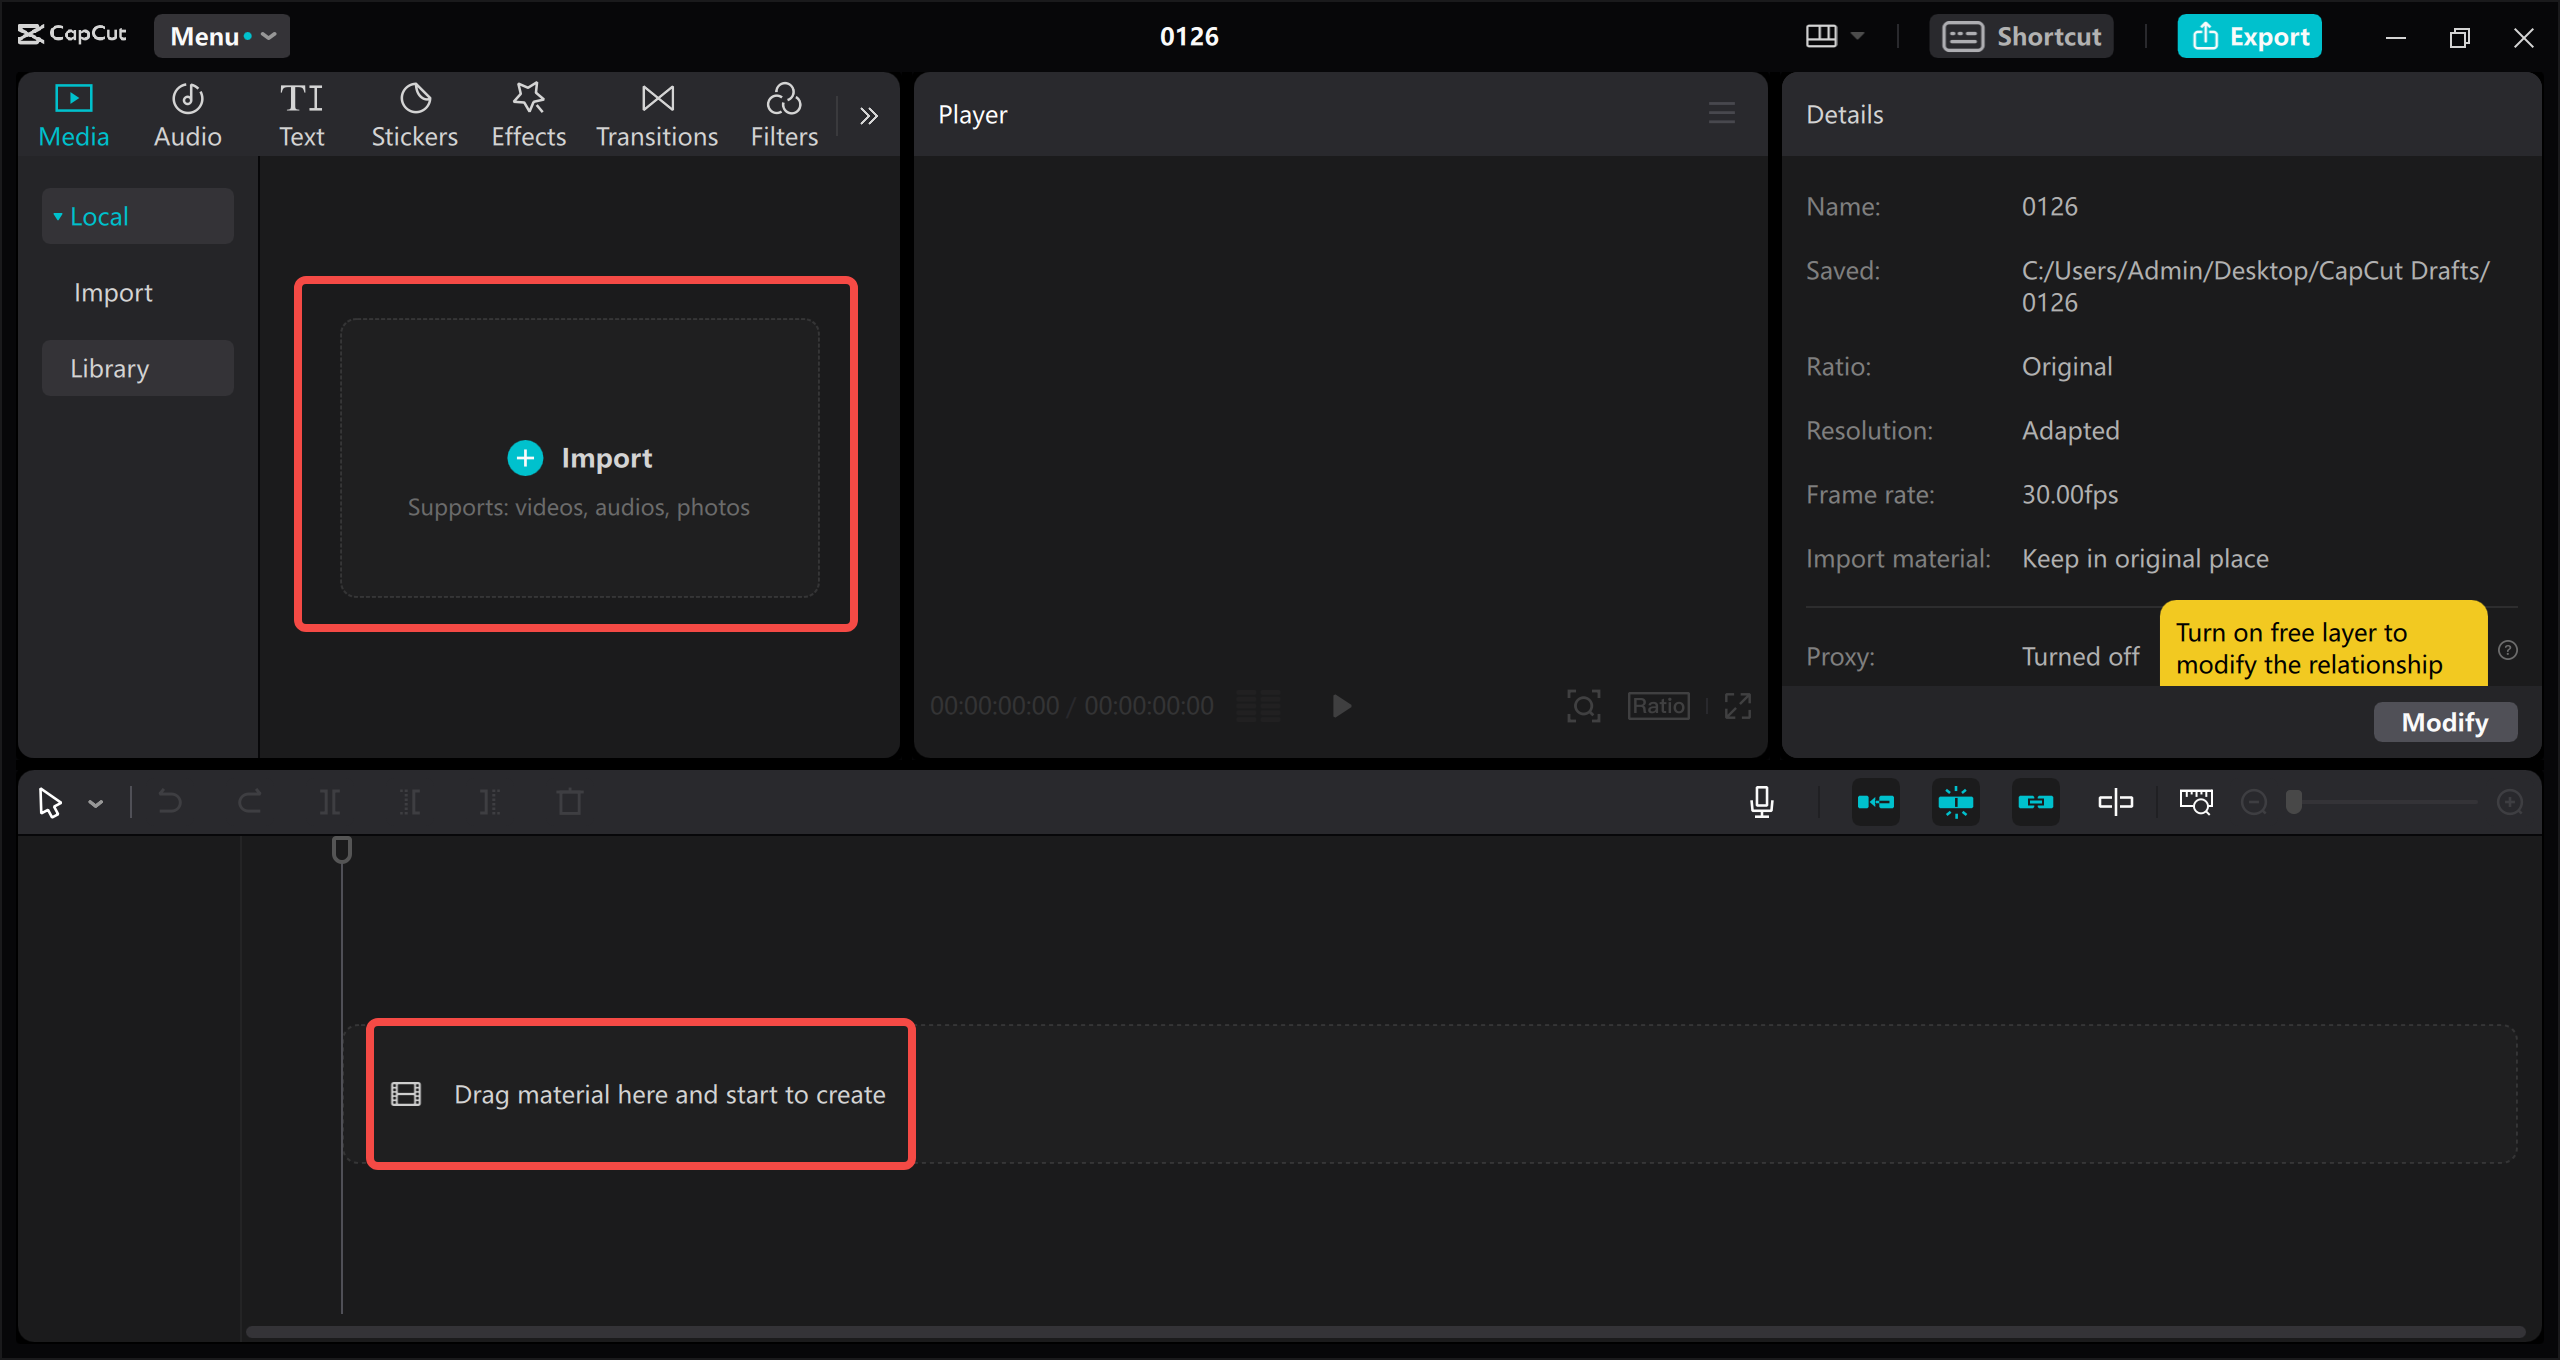This screenshot has width=2560, height=1360.
Task: Toggle main track magnet
Action: pos(1875,802)
